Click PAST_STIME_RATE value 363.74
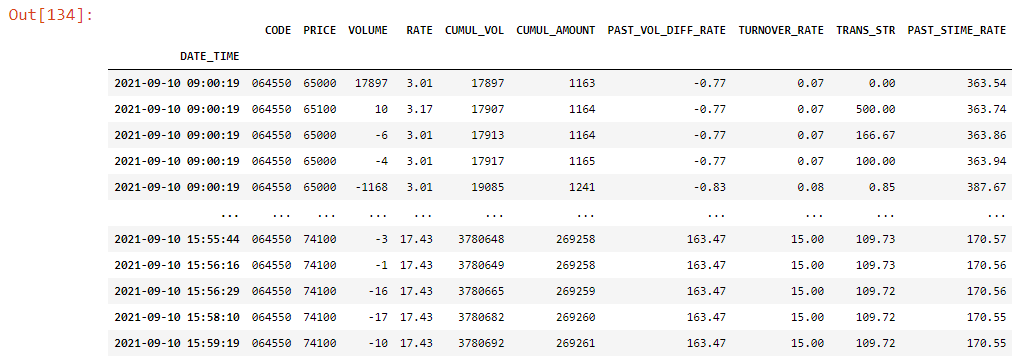This screenshot has height=361, width=1029. pos(986,109)
